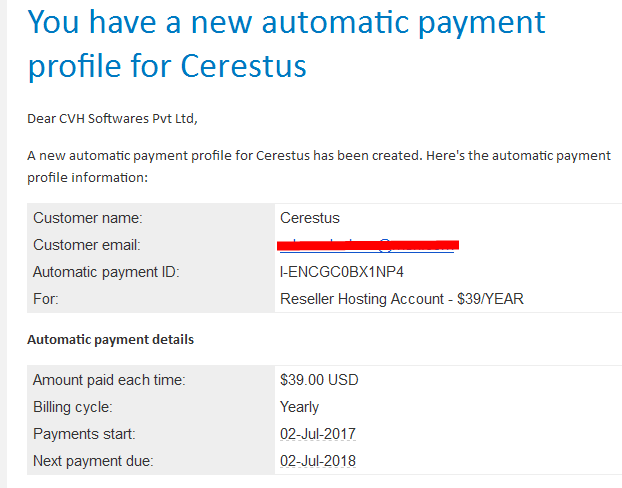Viewport: 622px width, 488px height.
Task: Click the Customer email label
Action: click(87, 245)
